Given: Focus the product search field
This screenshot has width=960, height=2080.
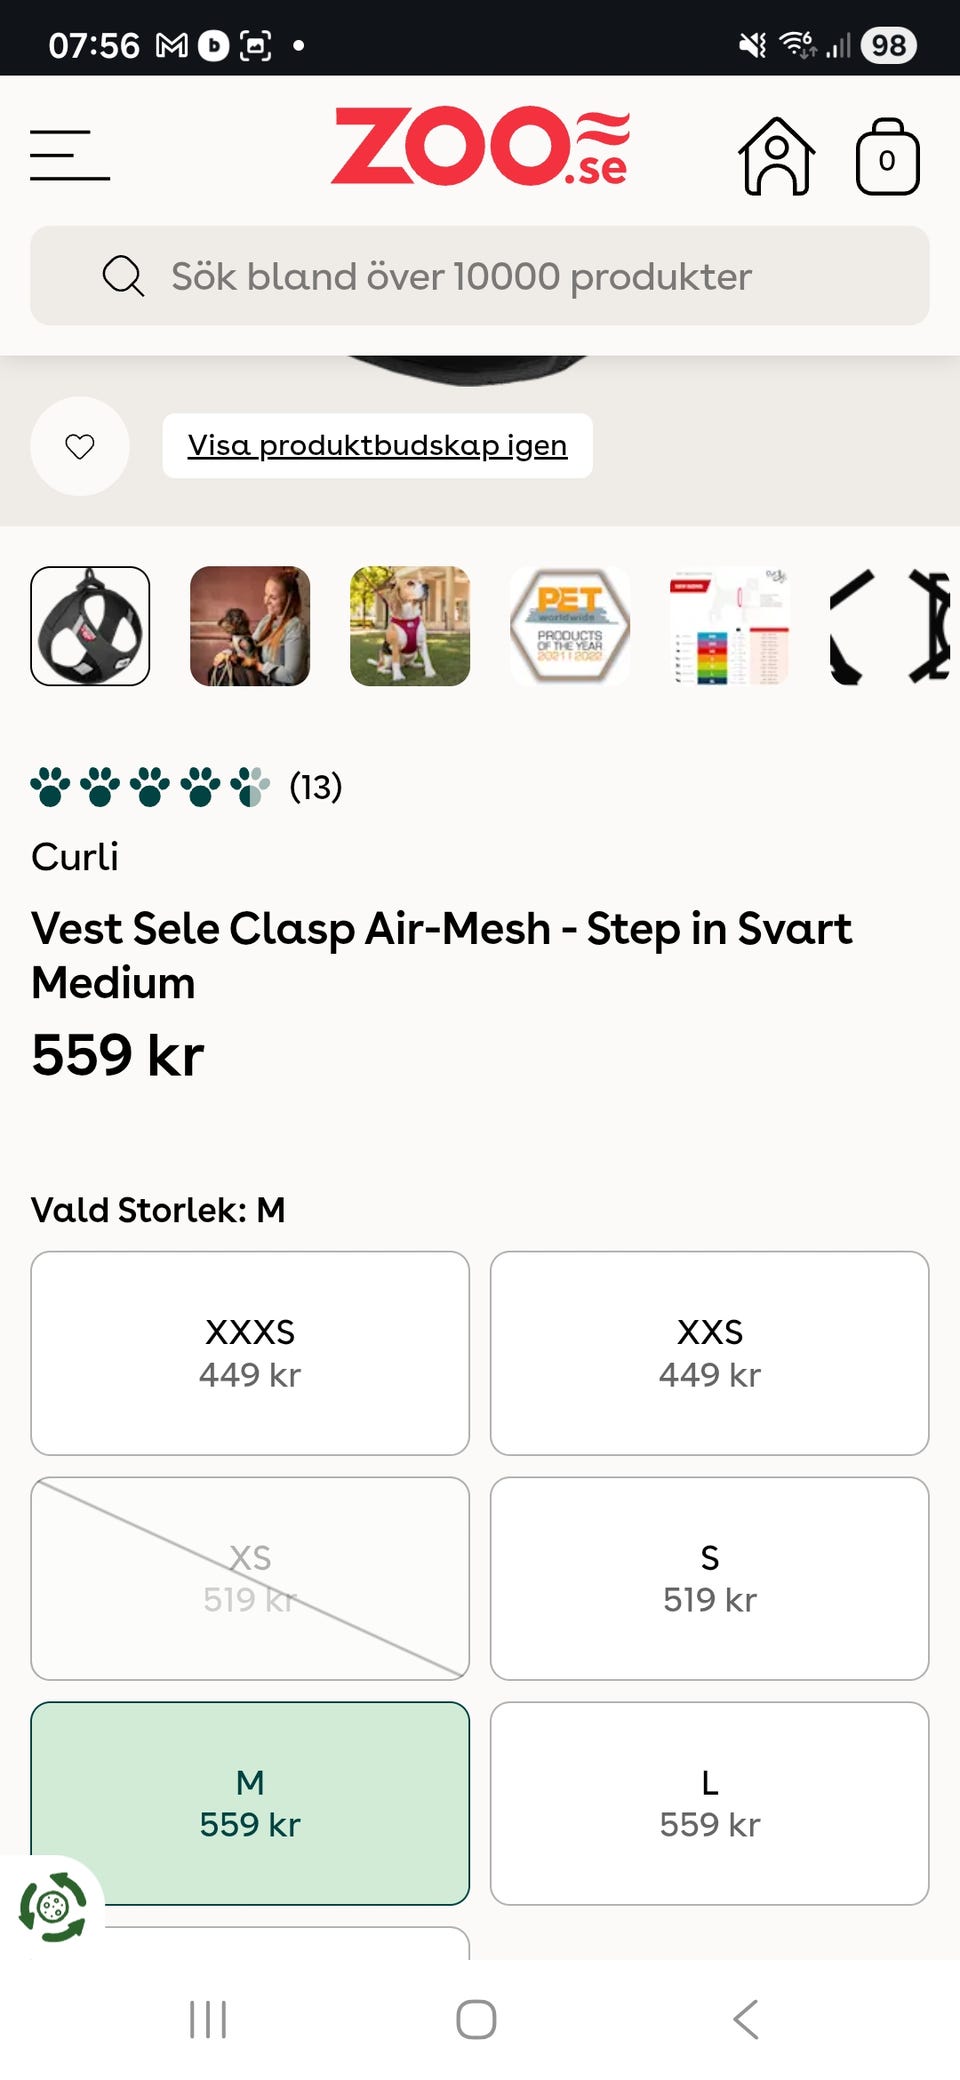Looking at the screenshot, I should click(x=480, y=276).
